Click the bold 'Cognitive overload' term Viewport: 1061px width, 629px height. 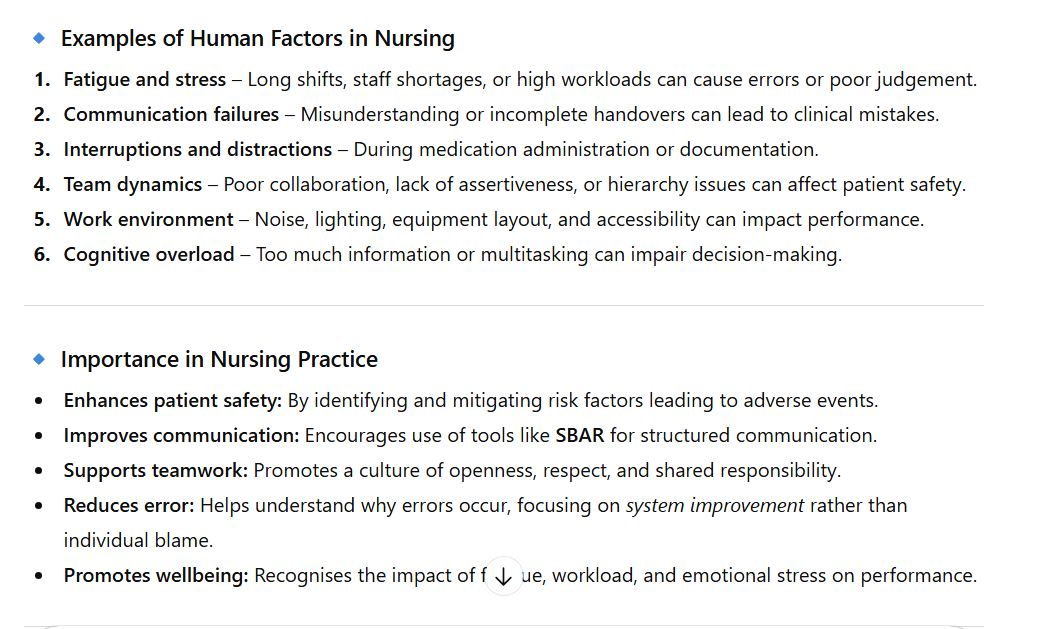(x=148, y=254)
